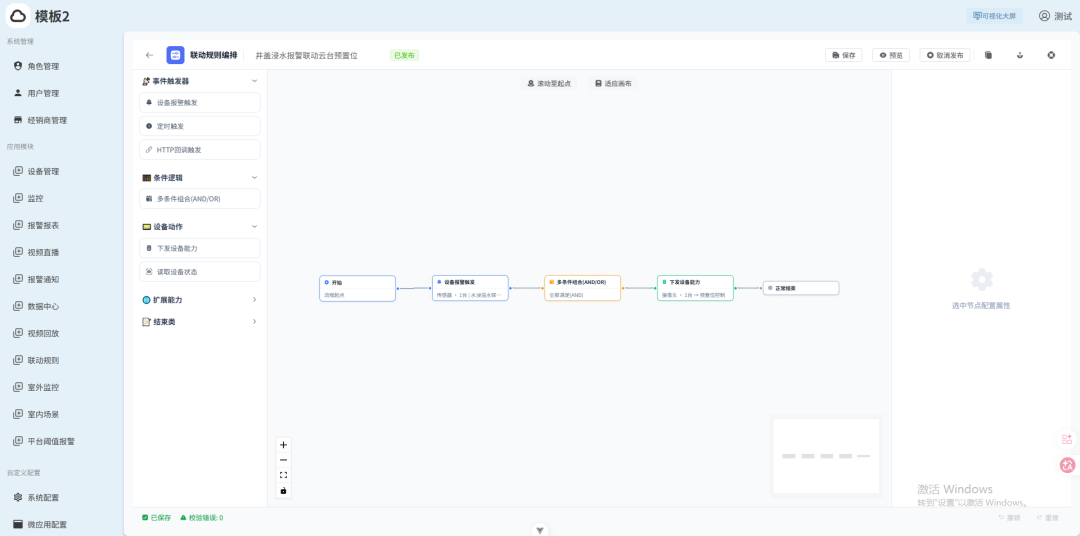The width and height of the screenshot is (1080, 536).
Task: Click the blue 联动规则编排 app icon
Action: pos(175,55)
